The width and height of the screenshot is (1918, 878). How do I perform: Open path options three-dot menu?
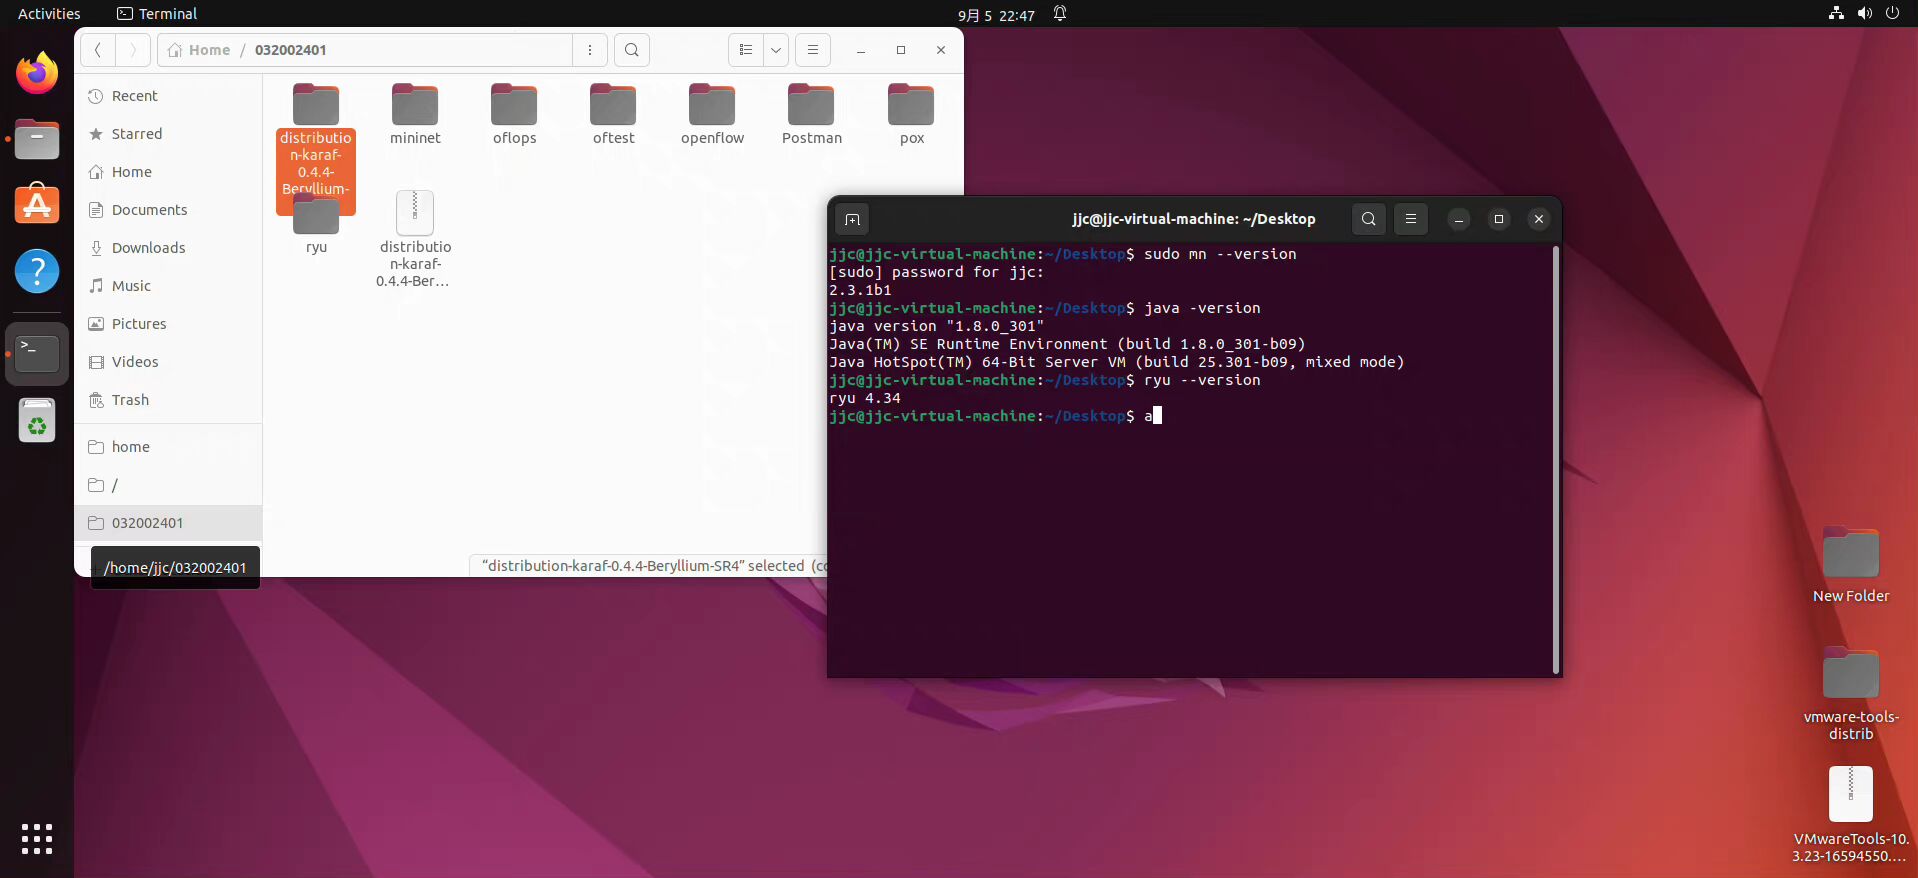click(590, 50)
